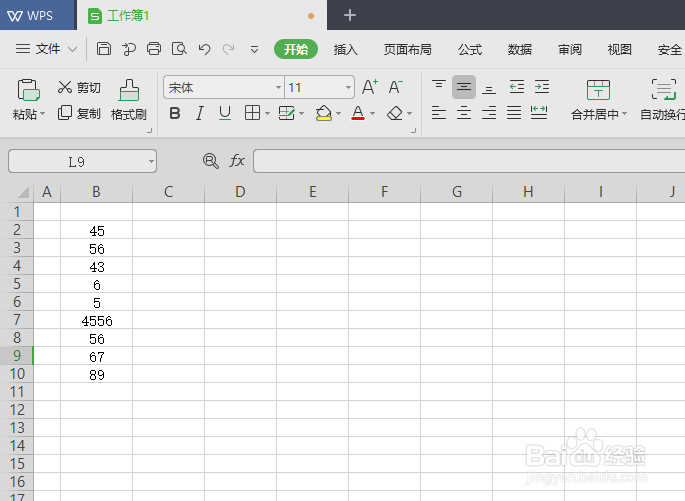Redo the last action
Screen dimensions: 685x501
point(228,49)
